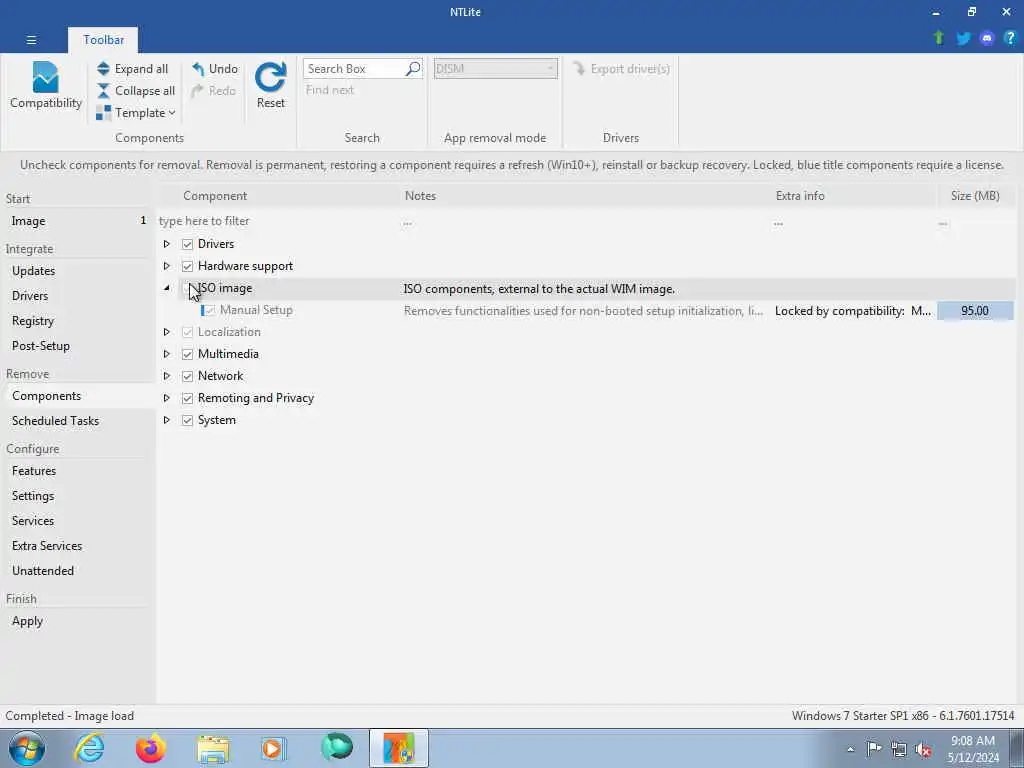Expand the Hardware support node
This screenshot has height=768, width=1024.
167,266
